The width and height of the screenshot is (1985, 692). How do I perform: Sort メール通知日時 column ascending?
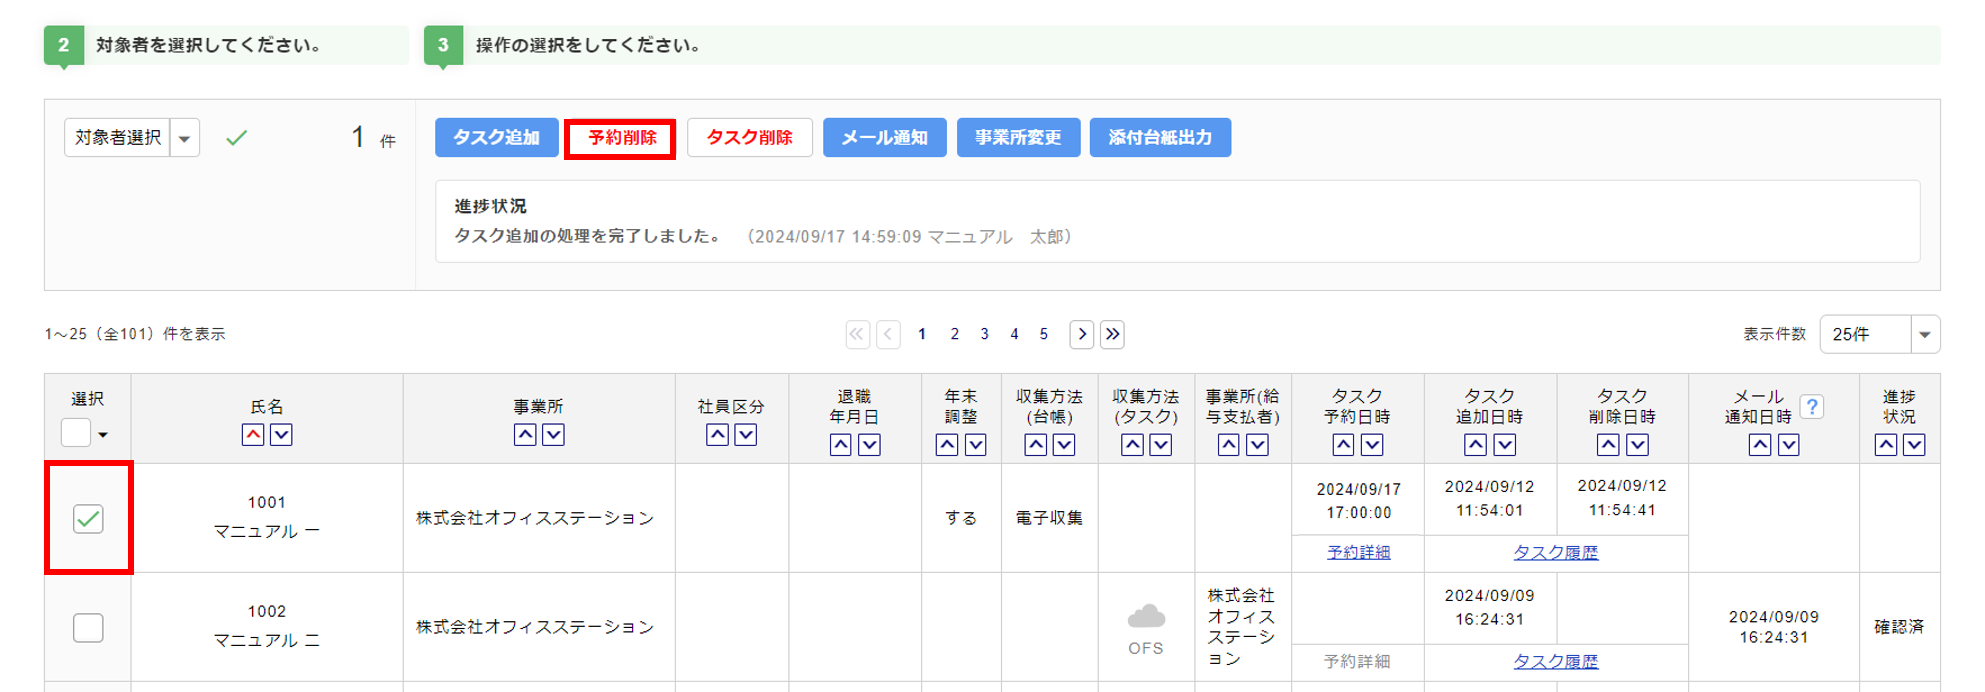(1760, 445)
